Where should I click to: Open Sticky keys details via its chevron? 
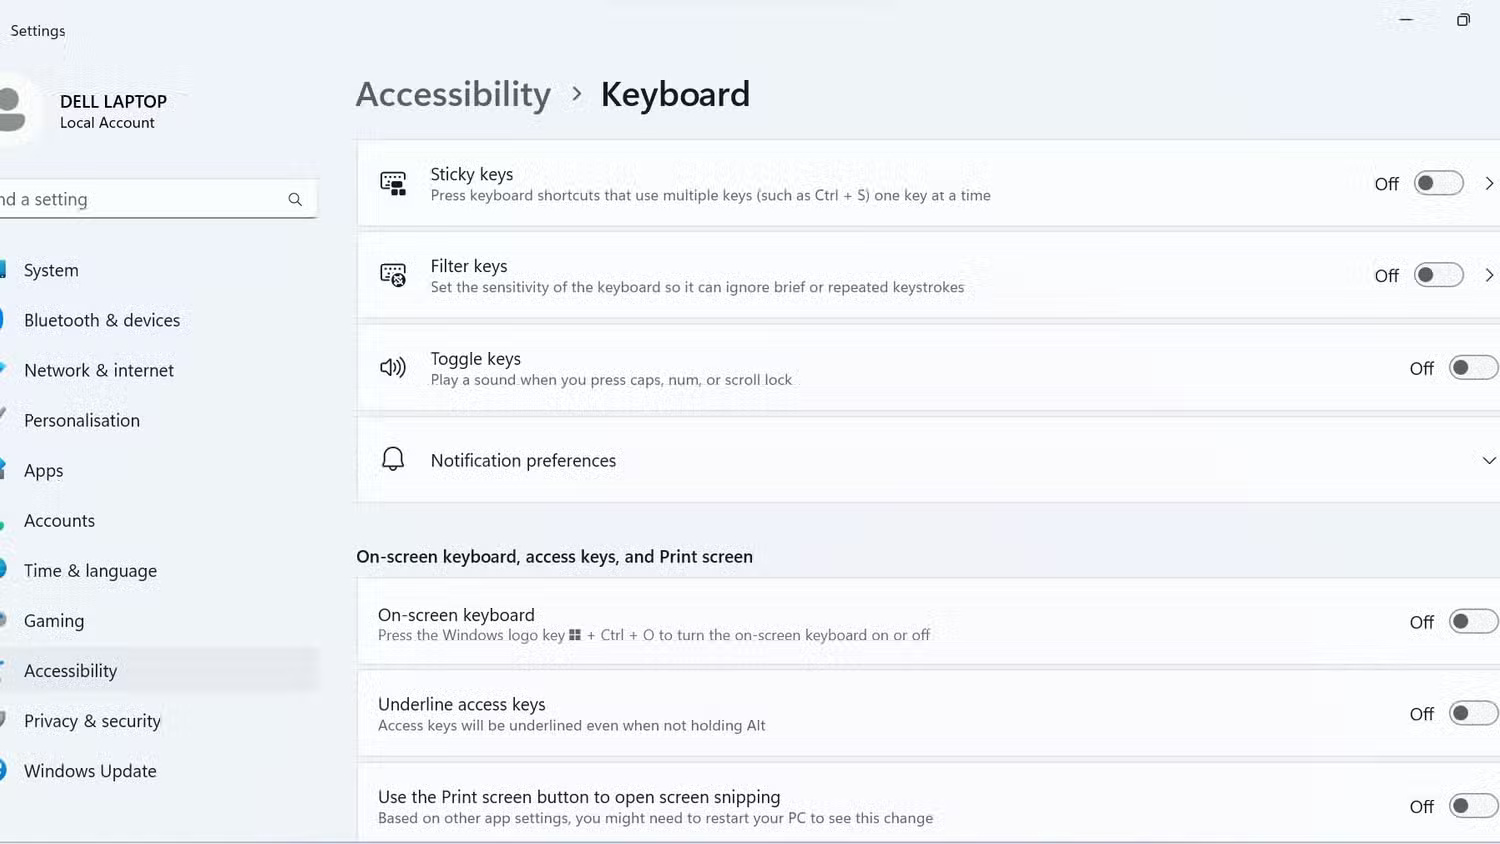(x=1489, y=183)
